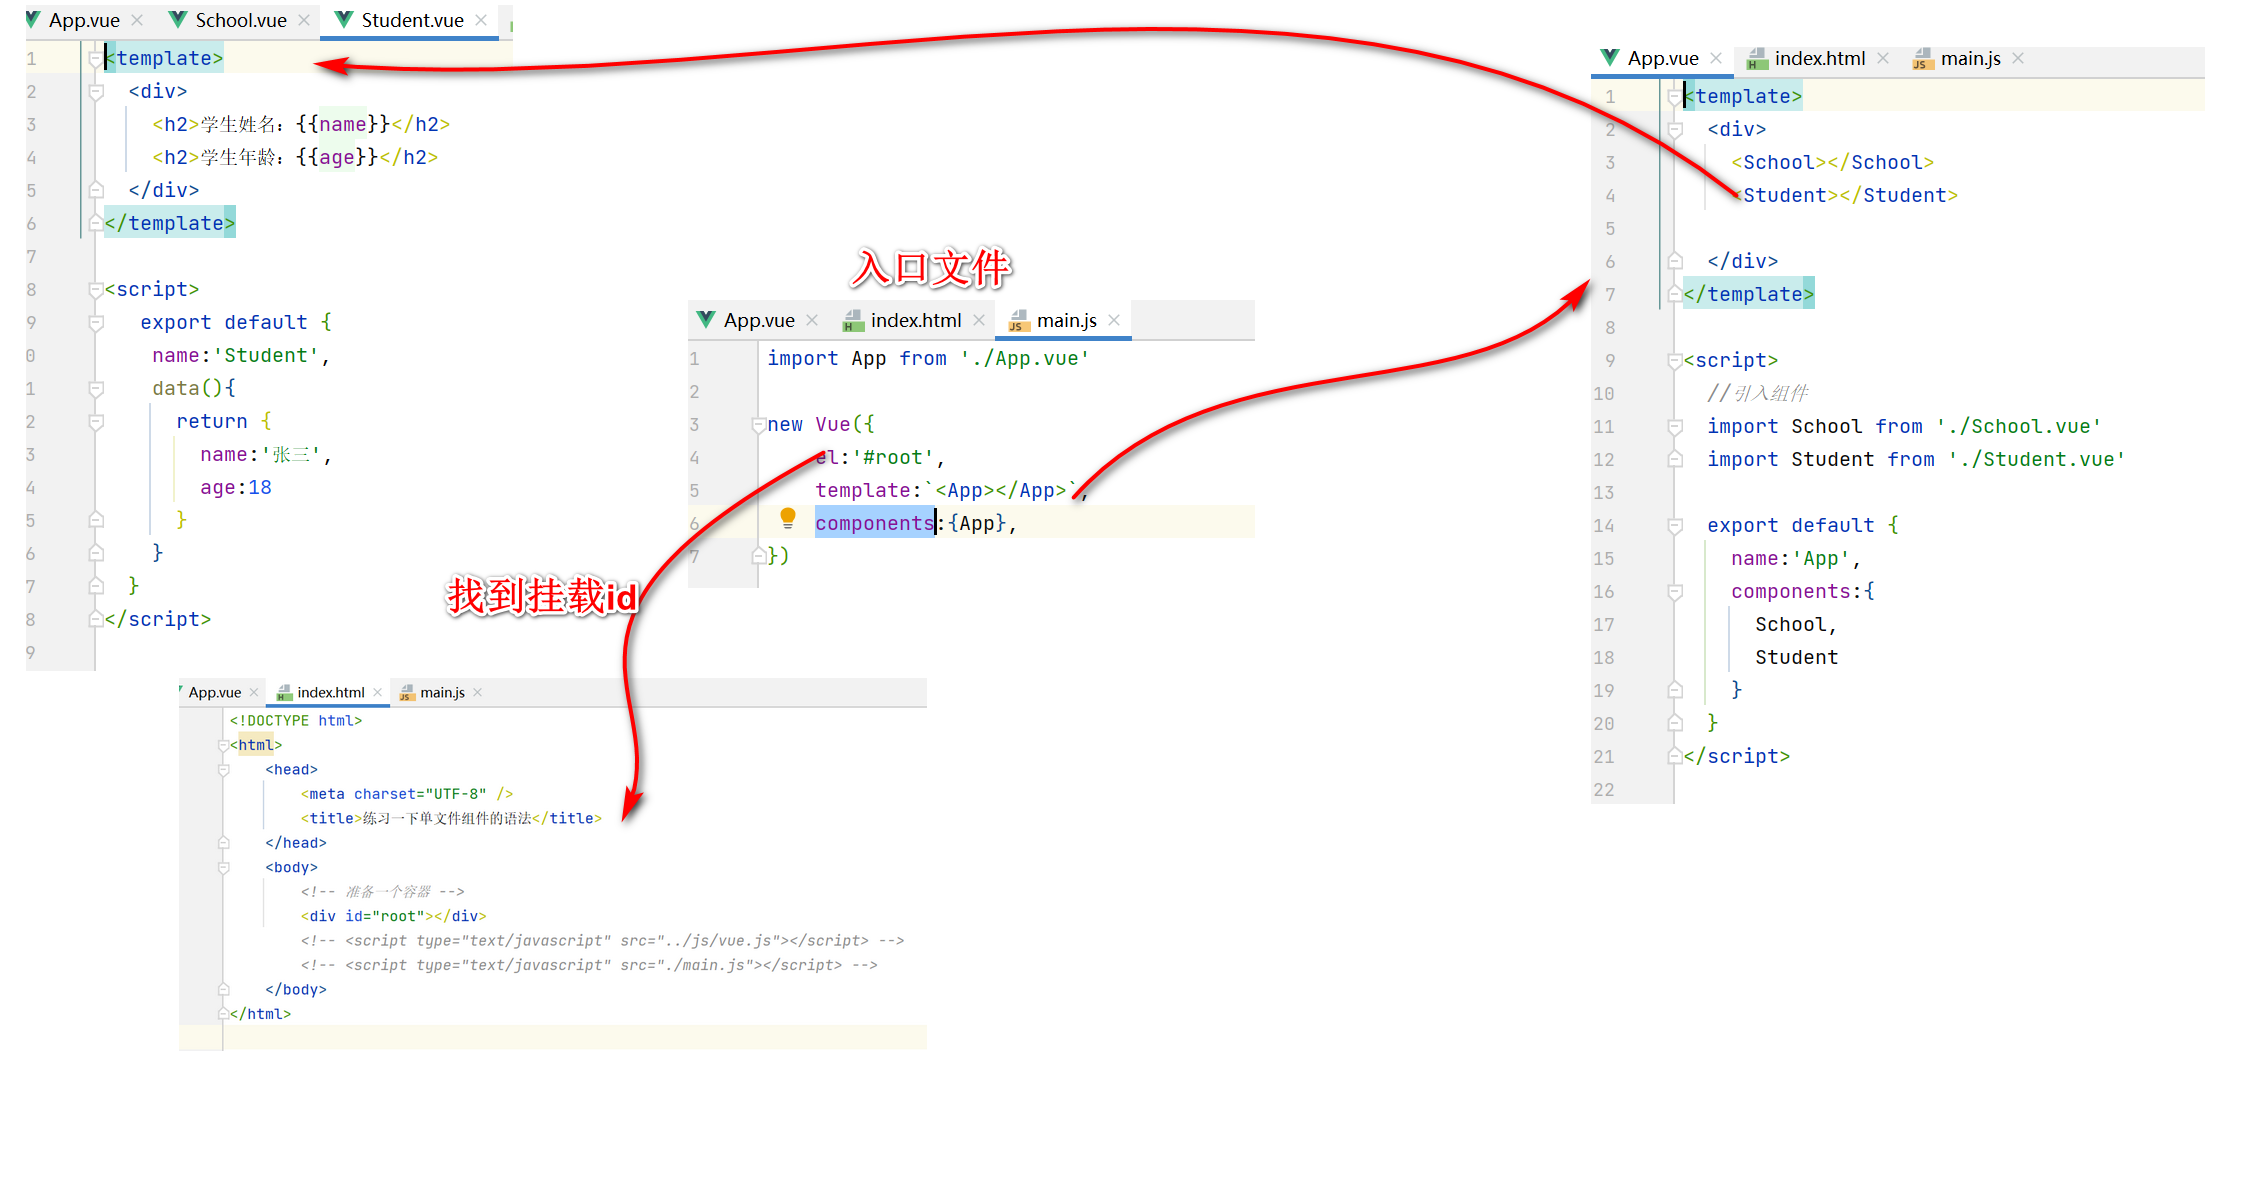Close App.vue tab next to School.vue tab
The image size is (2268, 1179).
(137, 20)
